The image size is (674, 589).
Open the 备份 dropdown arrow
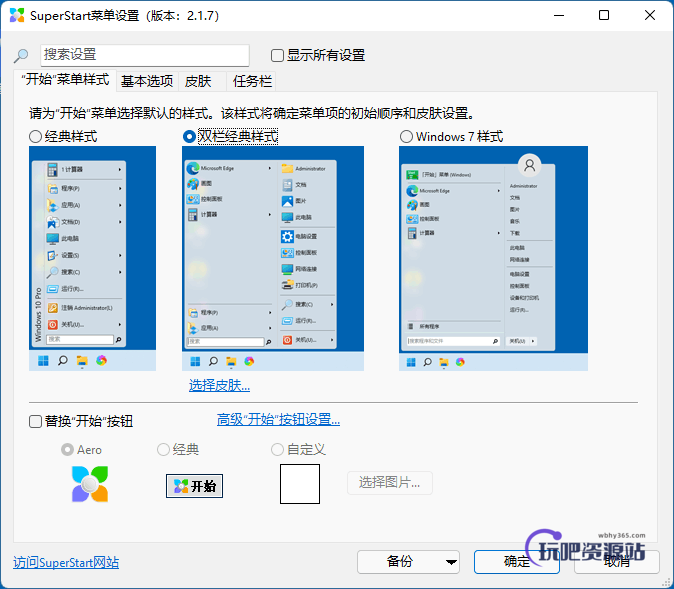pos(451,562)
